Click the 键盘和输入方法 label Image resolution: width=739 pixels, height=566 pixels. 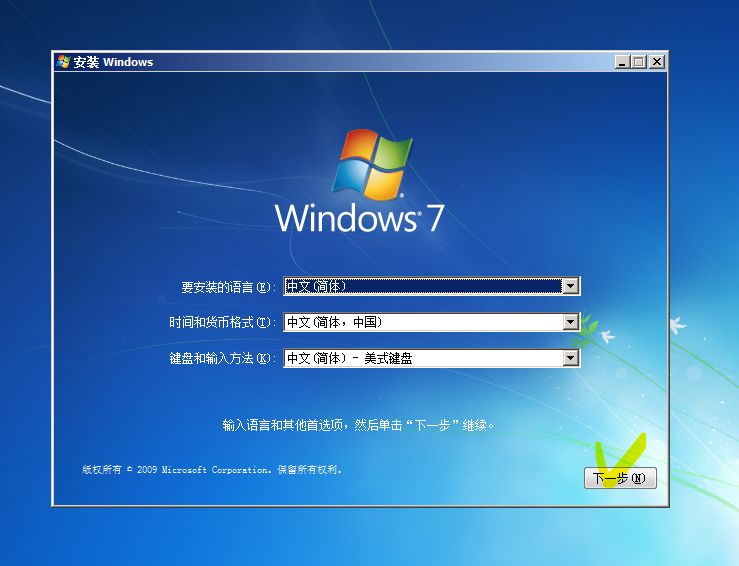click(x=222, y=359)
